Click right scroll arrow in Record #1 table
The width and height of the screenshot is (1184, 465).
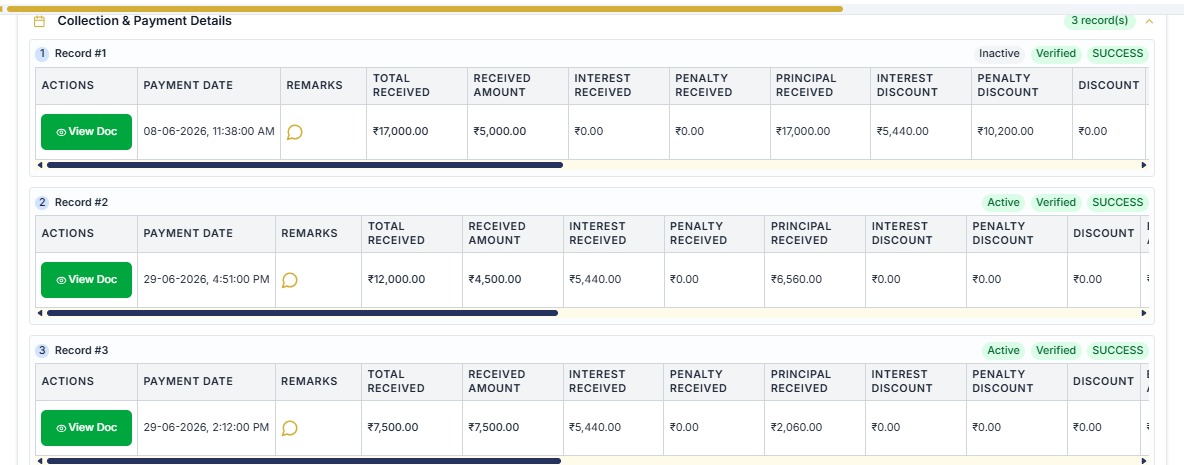1143,165
